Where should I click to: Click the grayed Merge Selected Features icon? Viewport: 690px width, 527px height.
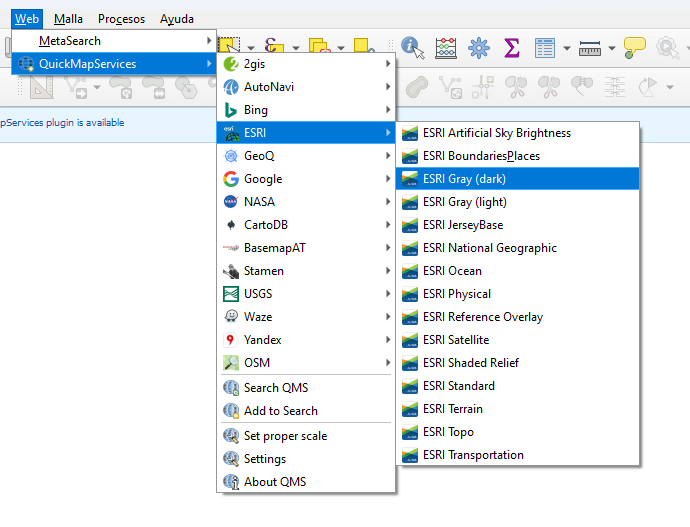point(582,86)
